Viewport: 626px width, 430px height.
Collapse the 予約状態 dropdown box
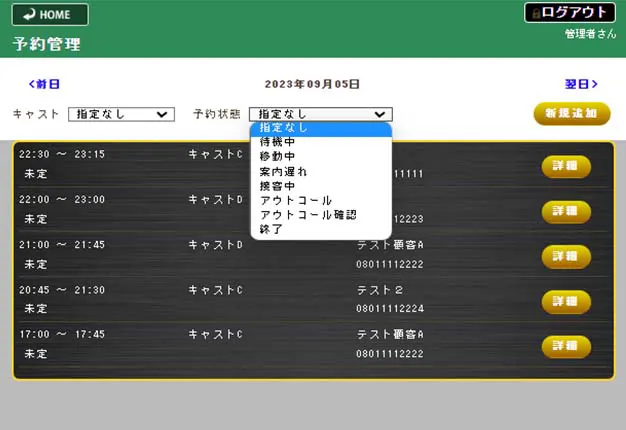click(321, 114)
